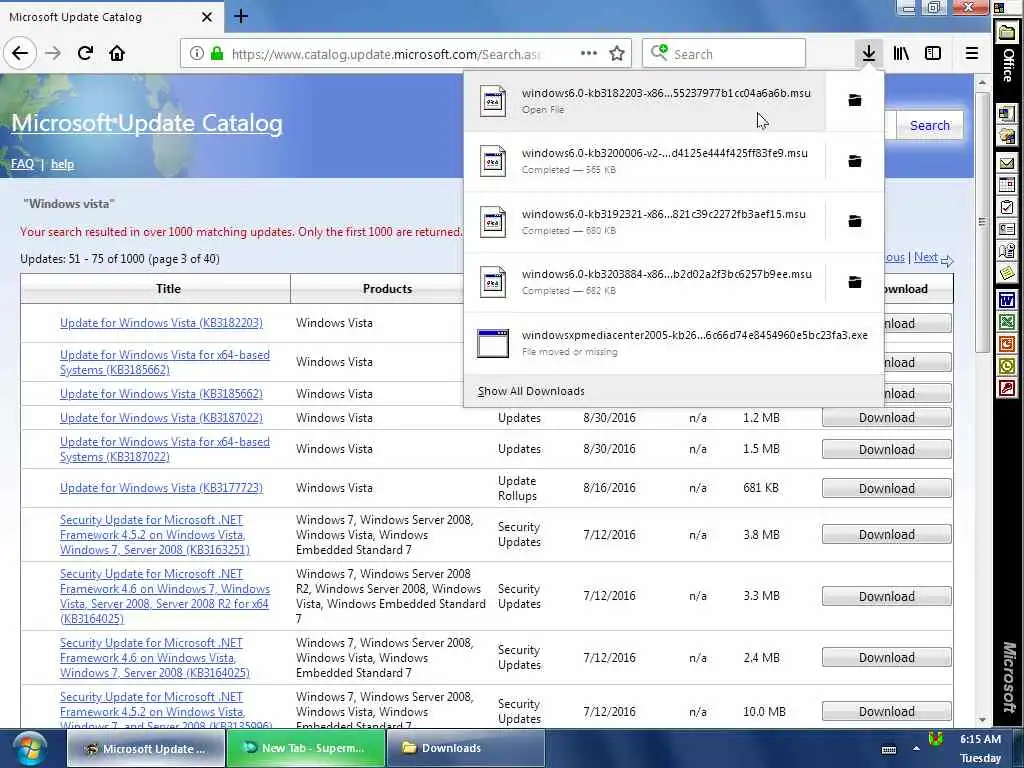The image size is (1024, 768).
Task: Click the page vertical scrollbar thumb
Action: click(x=982, y=222)
